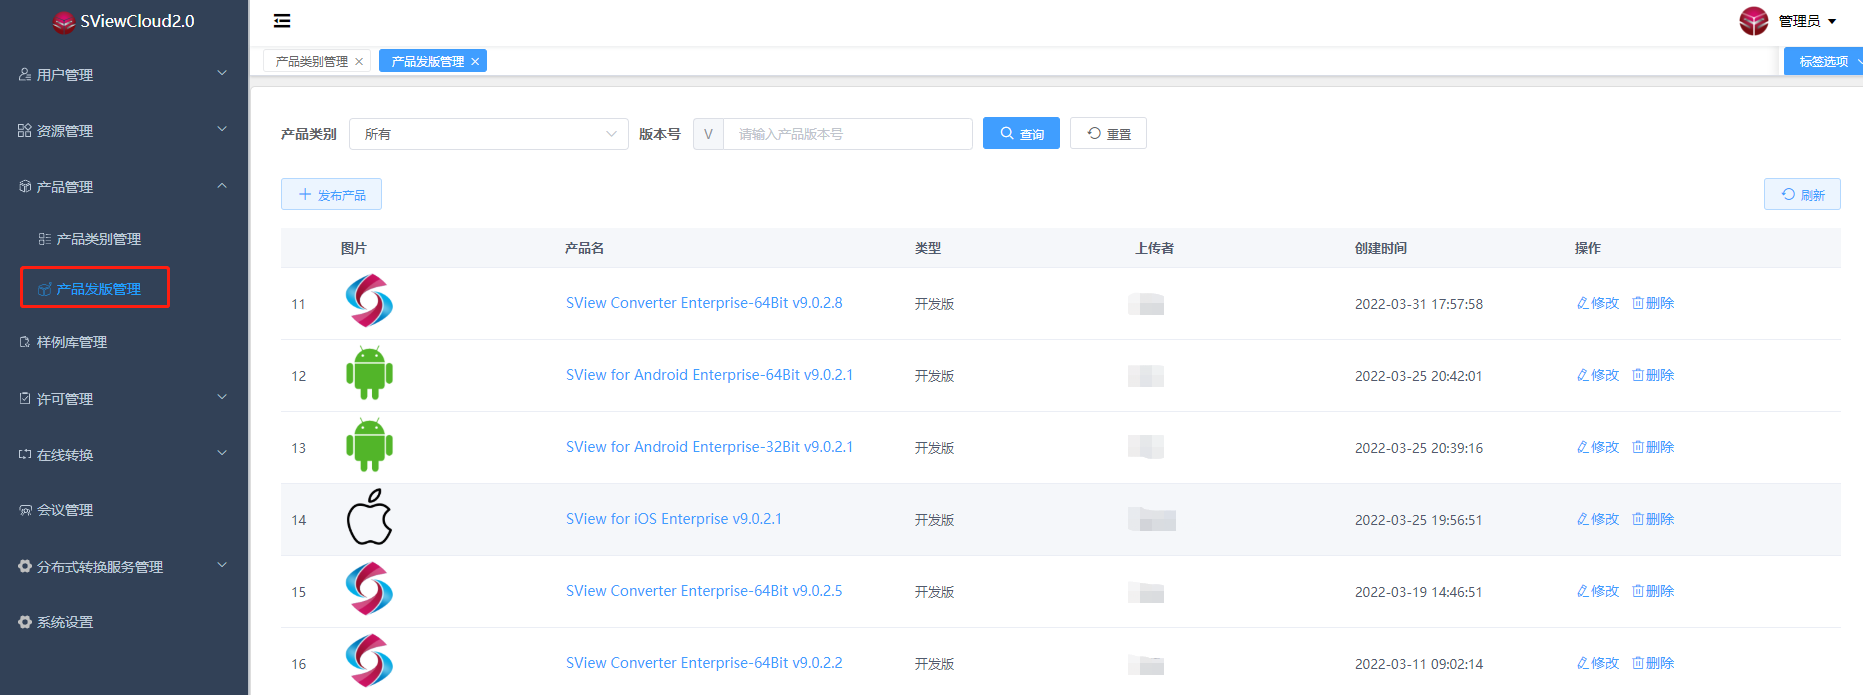Click 修改 for the iOS Enterprise row

click(x=1597, y=519)
